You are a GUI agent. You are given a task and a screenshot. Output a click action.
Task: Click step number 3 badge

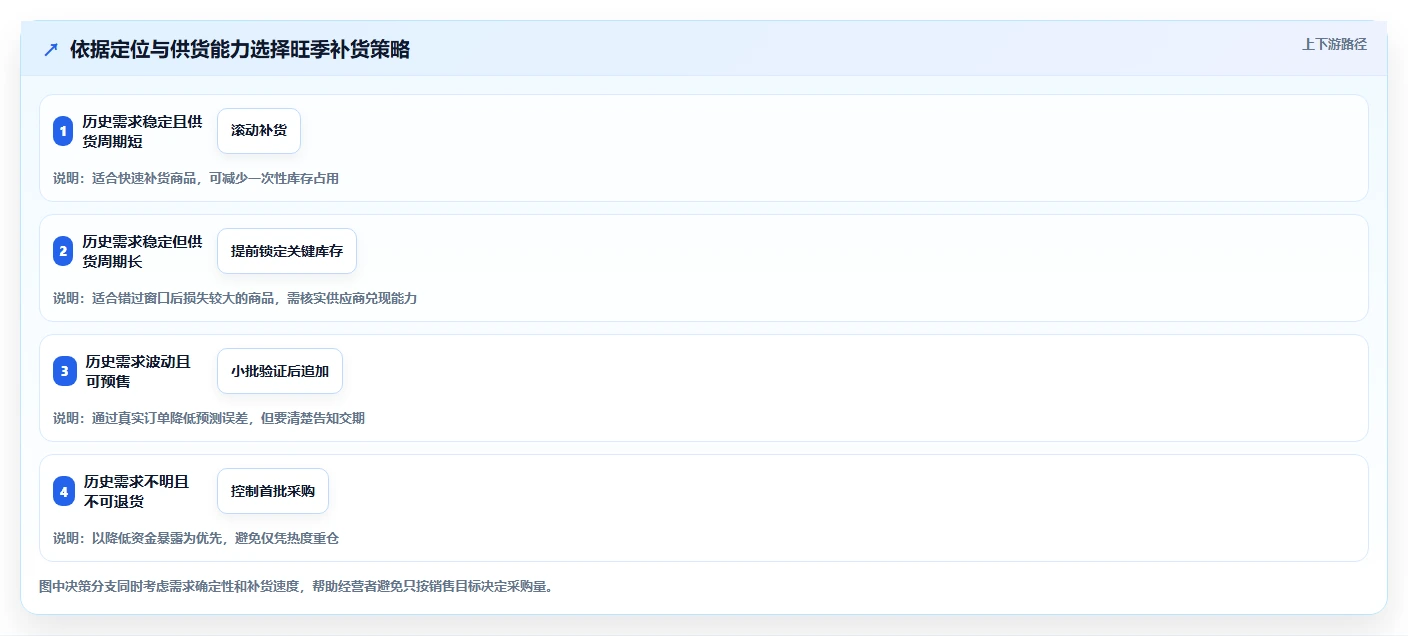click(x=63, y=371)
